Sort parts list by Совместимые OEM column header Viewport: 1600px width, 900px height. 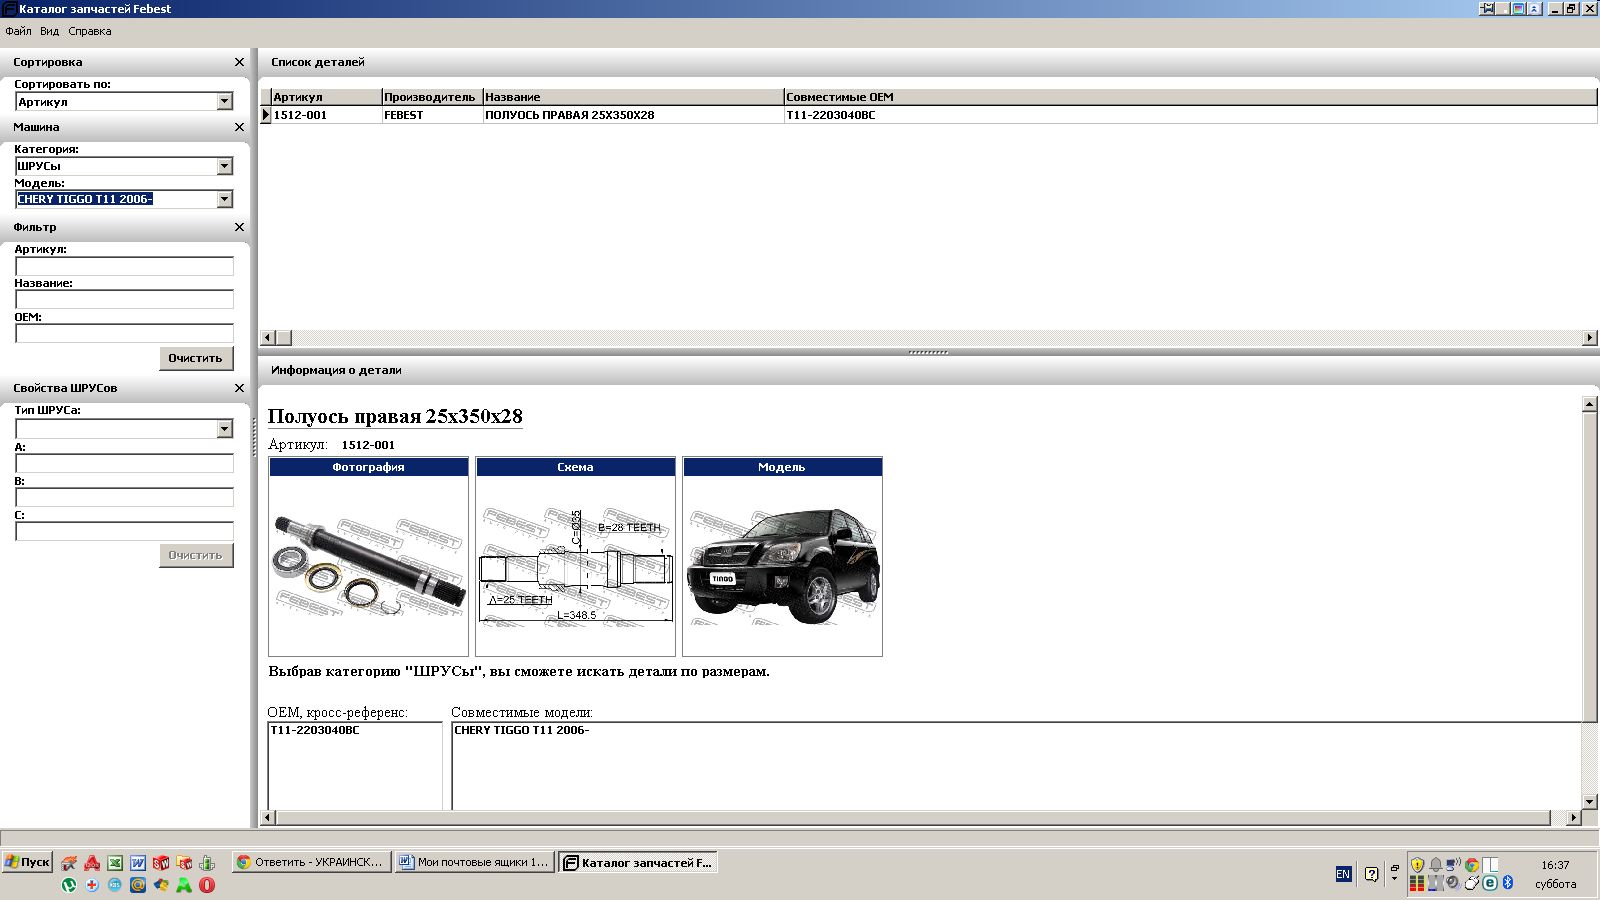pyautogui.click(x=1190, y=97)
